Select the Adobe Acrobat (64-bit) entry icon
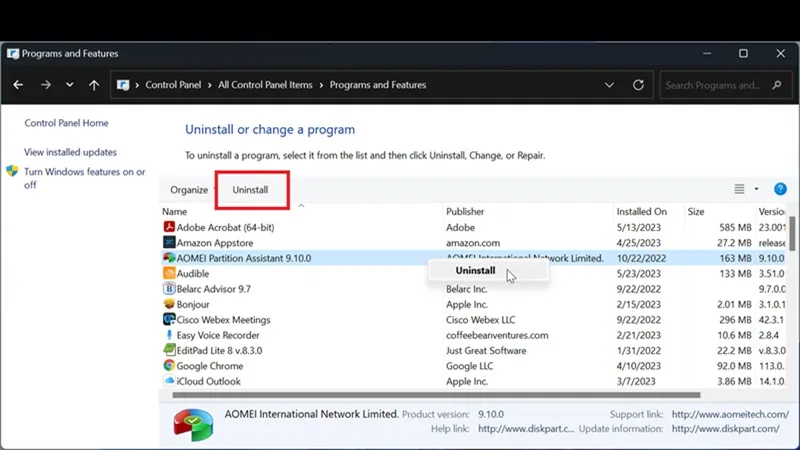This screenshot has width=800, height=450. point(169,227)
